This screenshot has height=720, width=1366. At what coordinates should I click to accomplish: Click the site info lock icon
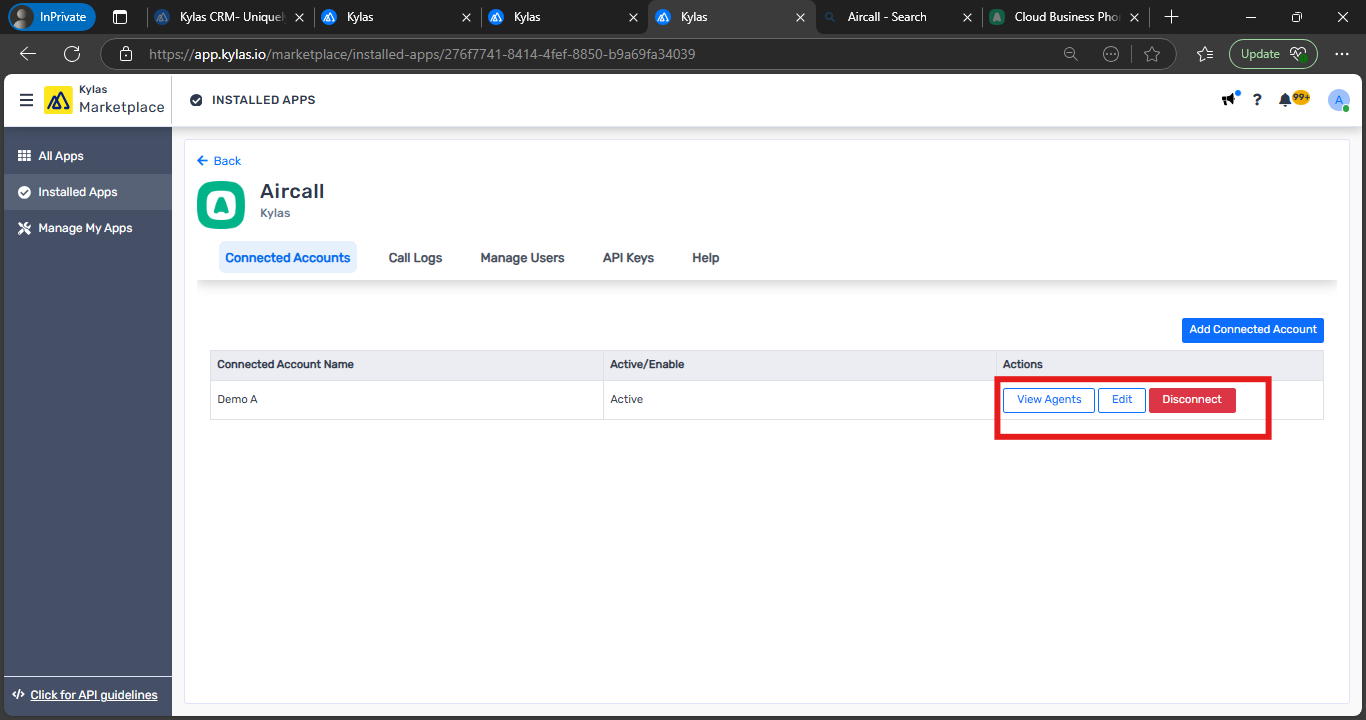125,54
